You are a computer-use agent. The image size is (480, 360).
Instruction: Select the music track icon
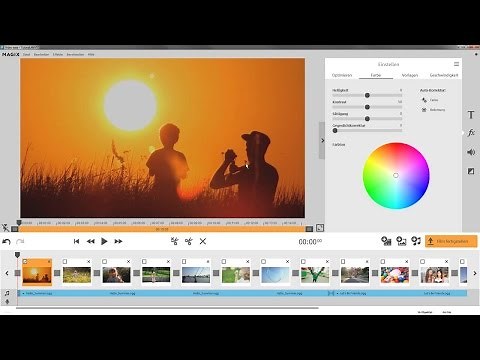click(7, 293)
